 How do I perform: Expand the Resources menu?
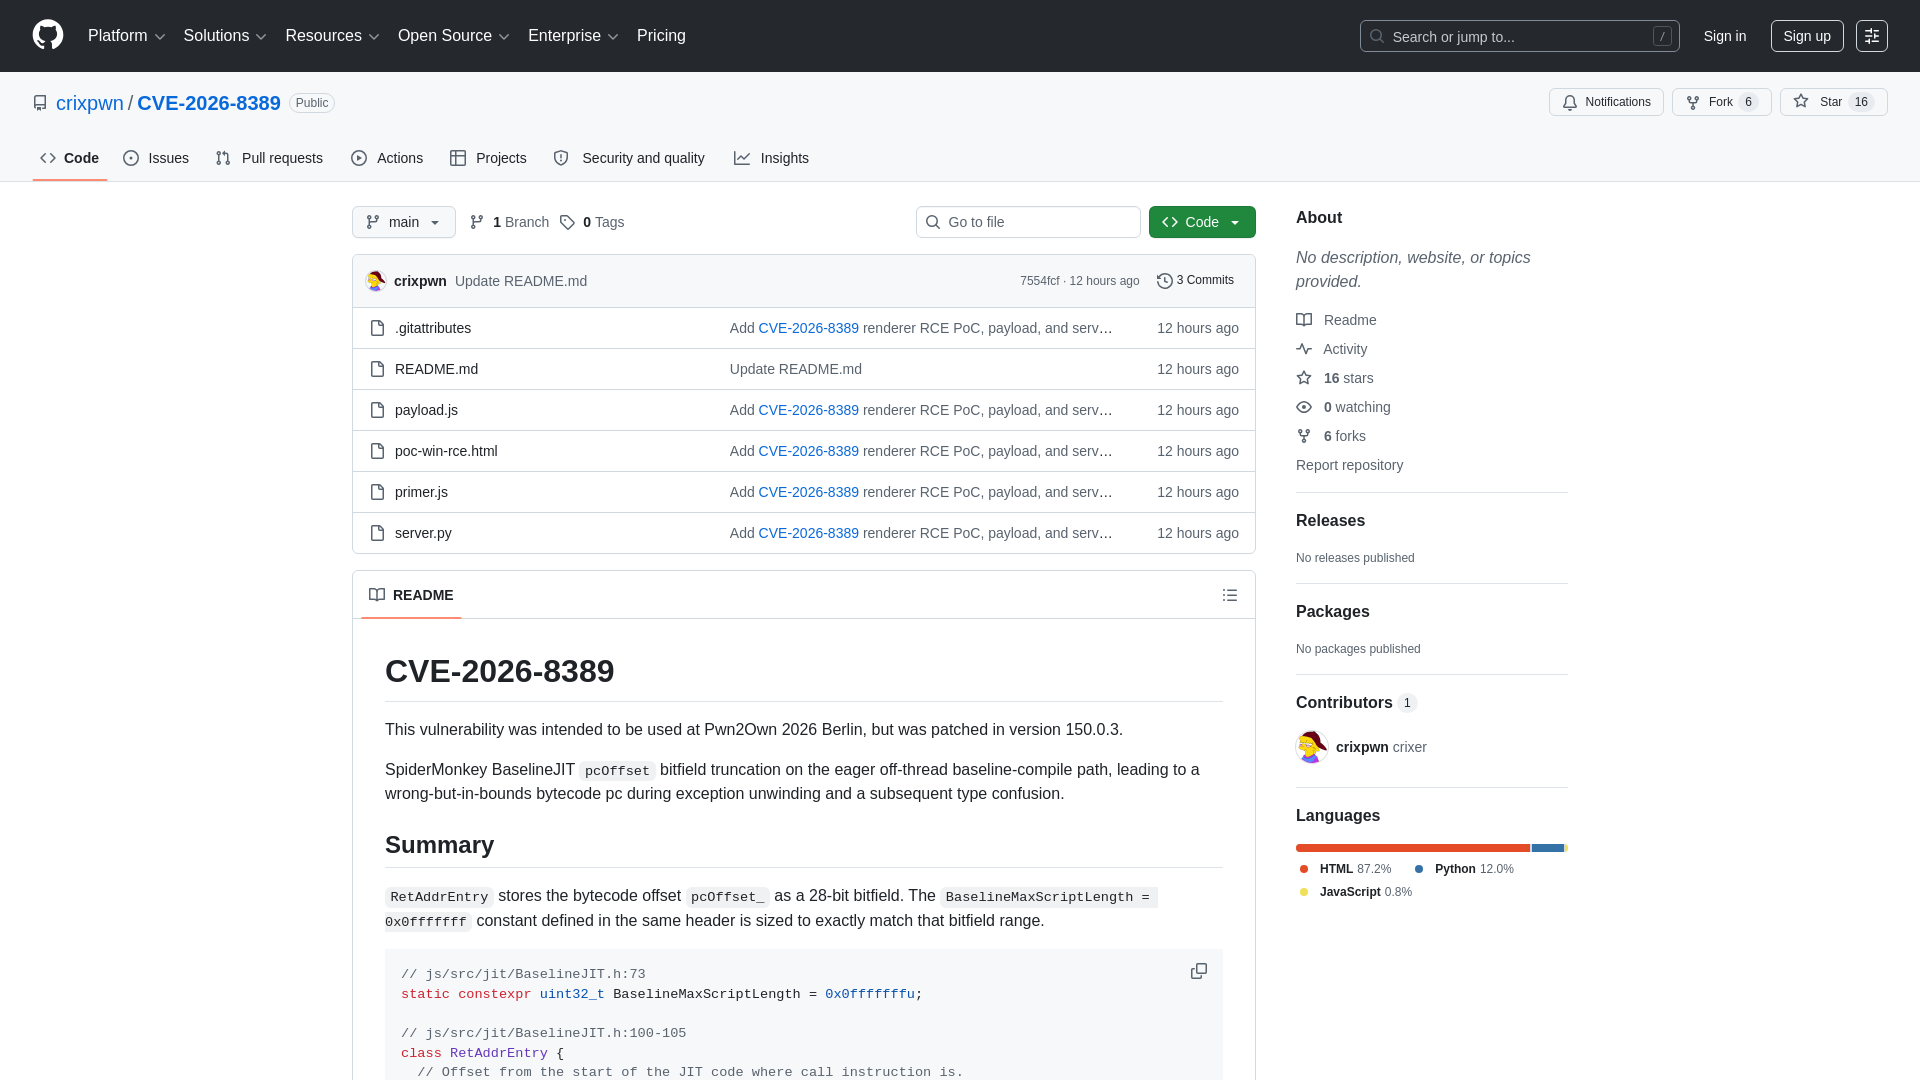point(332,36)
